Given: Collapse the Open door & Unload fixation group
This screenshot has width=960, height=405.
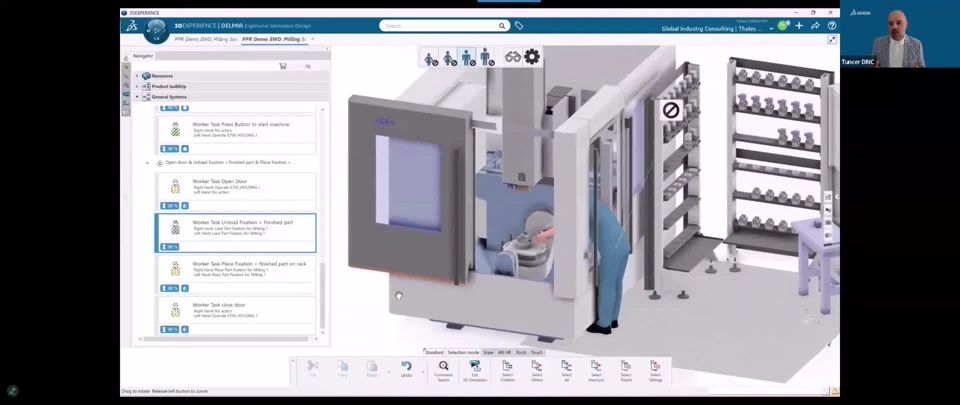Looking at the screenshot, I should point(148,163).
